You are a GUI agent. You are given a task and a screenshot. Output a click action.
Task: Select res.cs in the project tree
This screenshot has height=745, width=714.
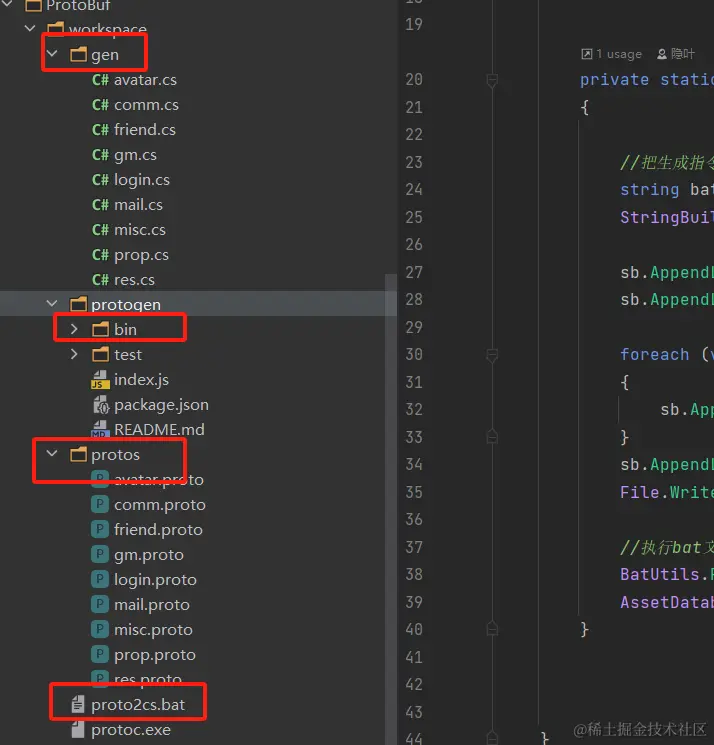134,280
